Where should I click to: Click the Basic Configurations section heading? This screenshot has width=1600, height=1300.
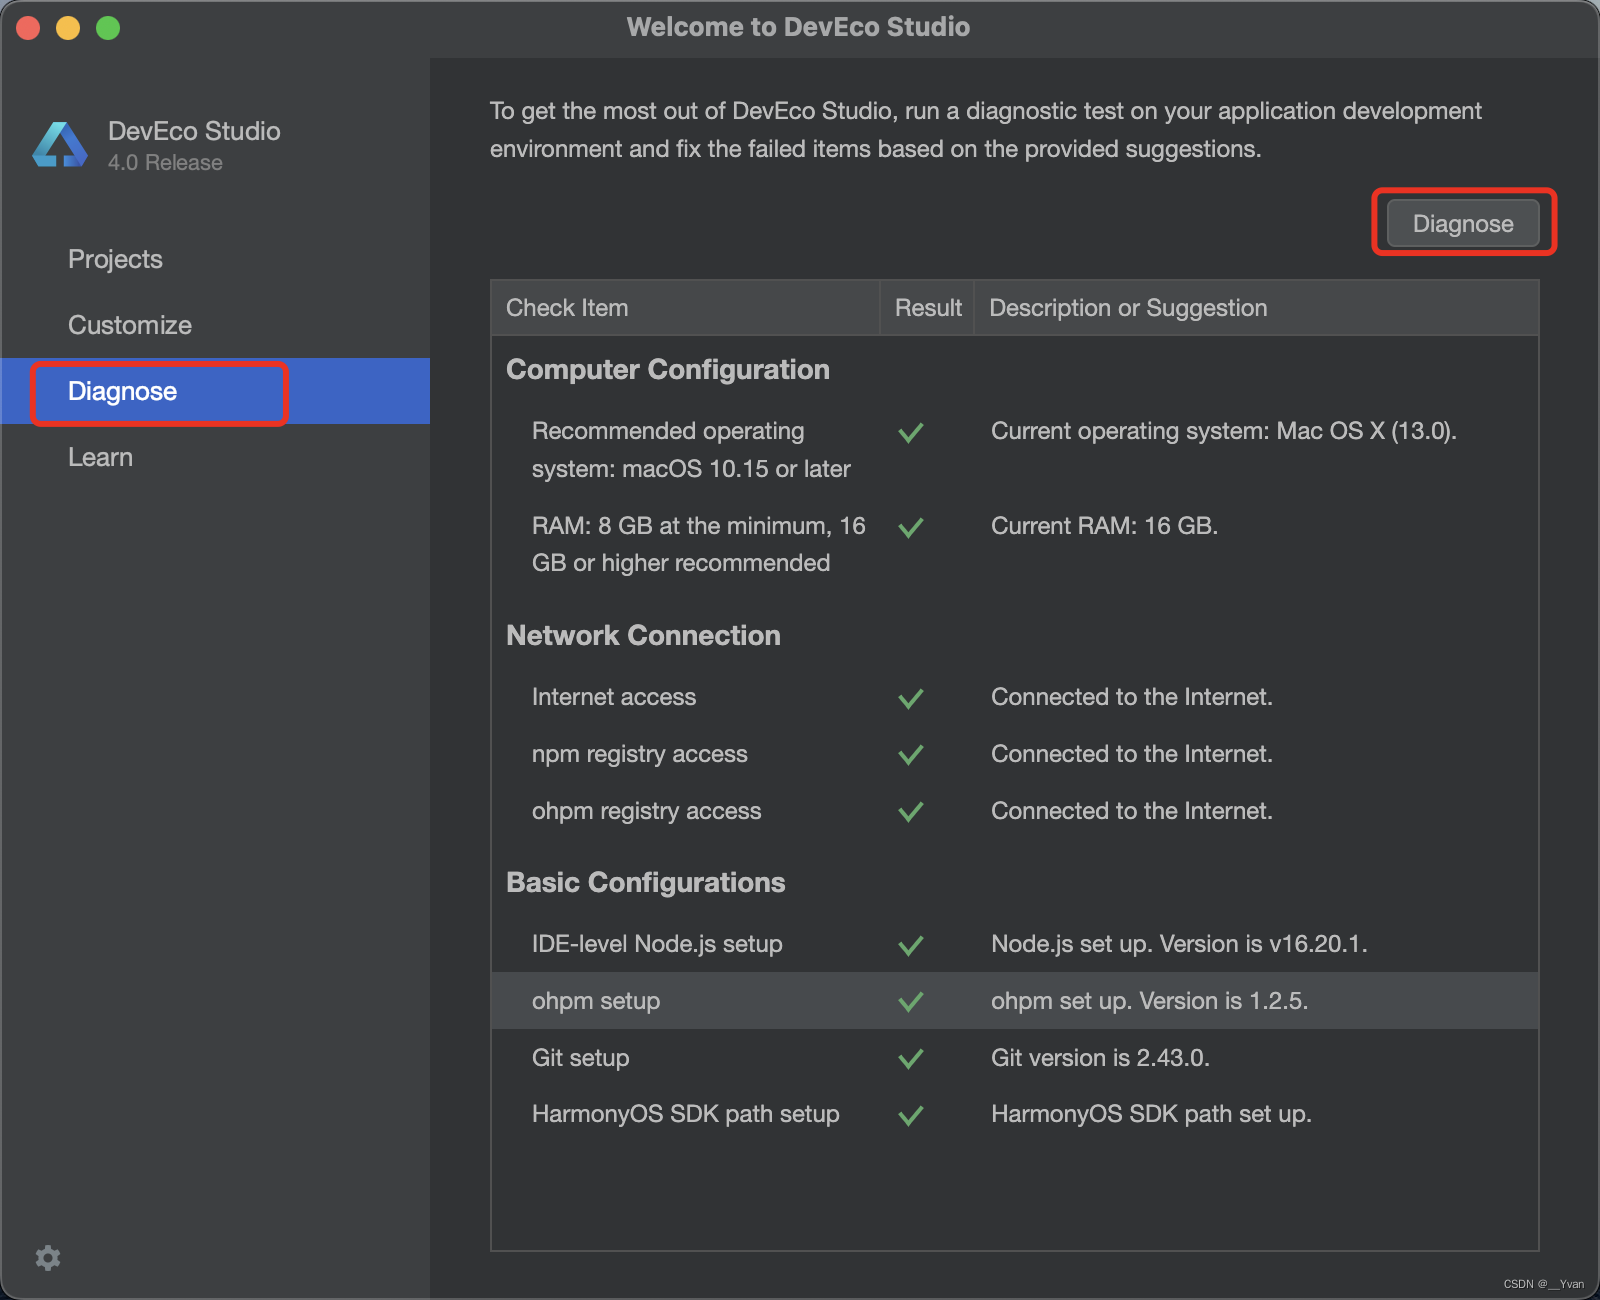[645, 882]
